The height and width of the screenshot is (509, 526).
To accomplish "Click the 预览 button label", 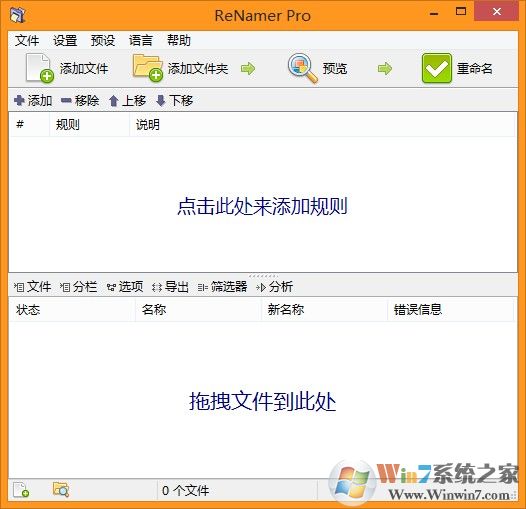I will pyautogui.click(x=335, y=68).
